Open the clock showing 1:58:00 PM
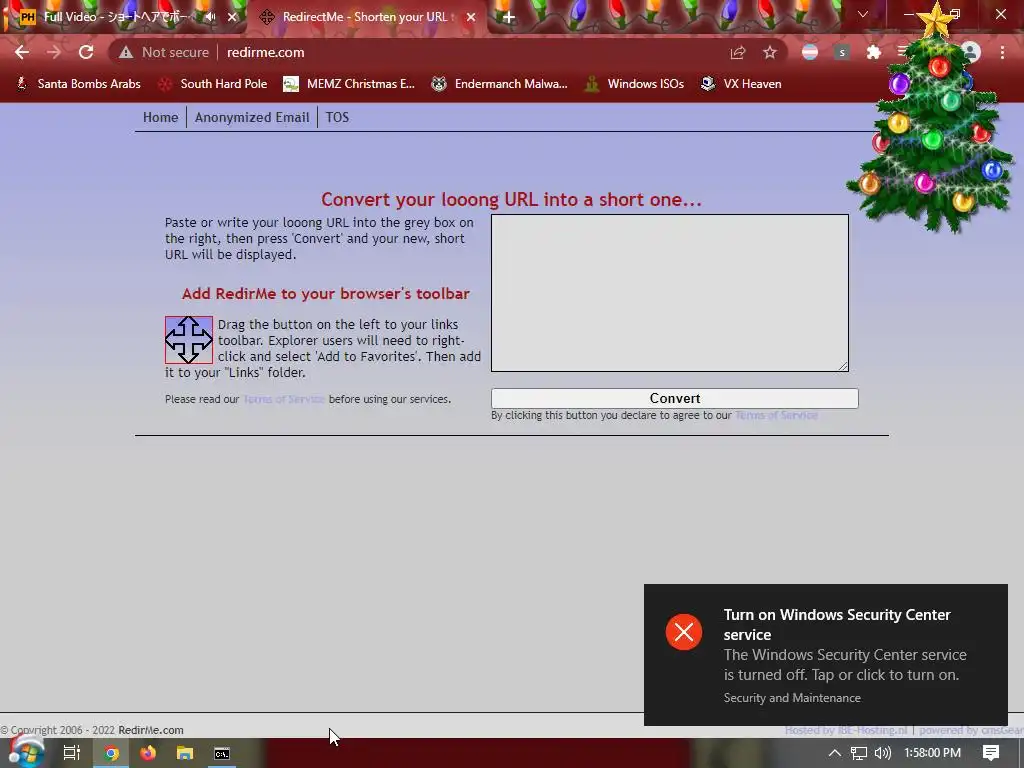 pos(933,753)
